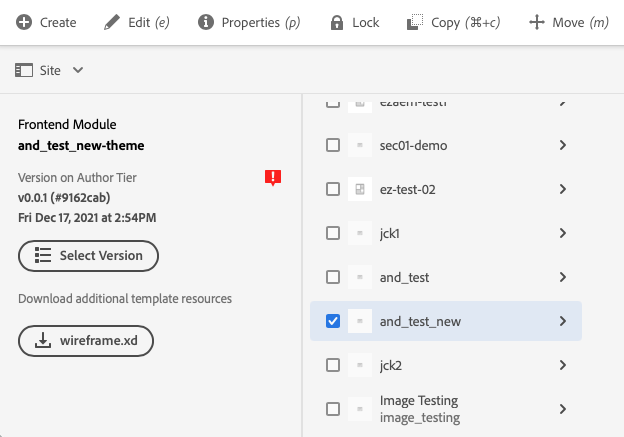Expand the Image Testing chevron
The width and height of the screenshot is (624, 437).
(563, 409)
